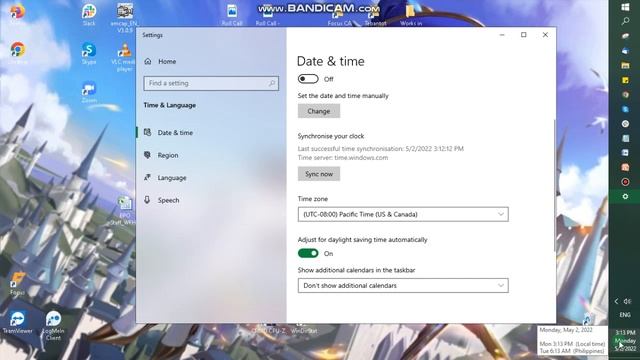Screen dimensions: 640x360
Task: Open the additional calendars dropdown
Action: [403, 285]
